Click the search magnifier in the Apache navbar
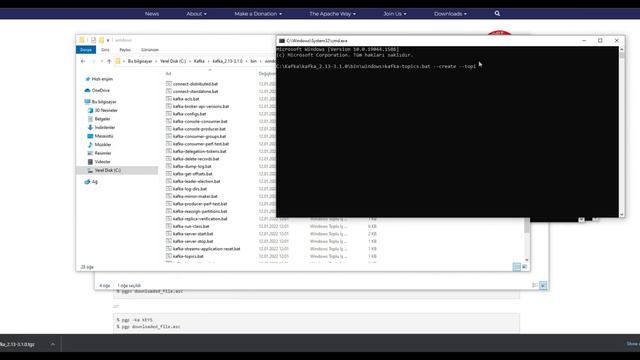Screen dimensions: 640x360 point(497,13)
